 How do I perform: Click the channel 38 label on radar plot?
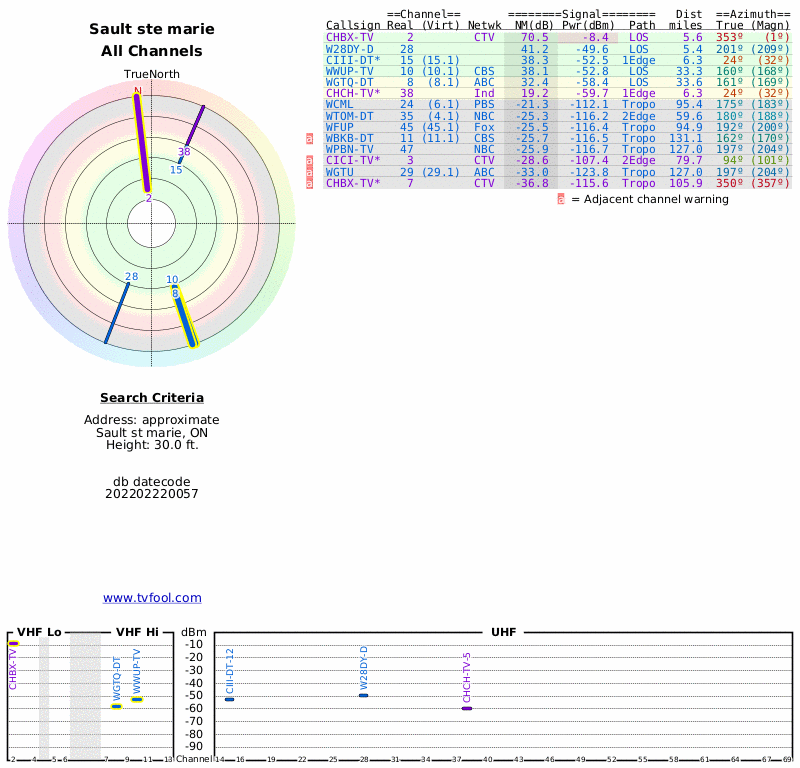click(x=184, y=152)
